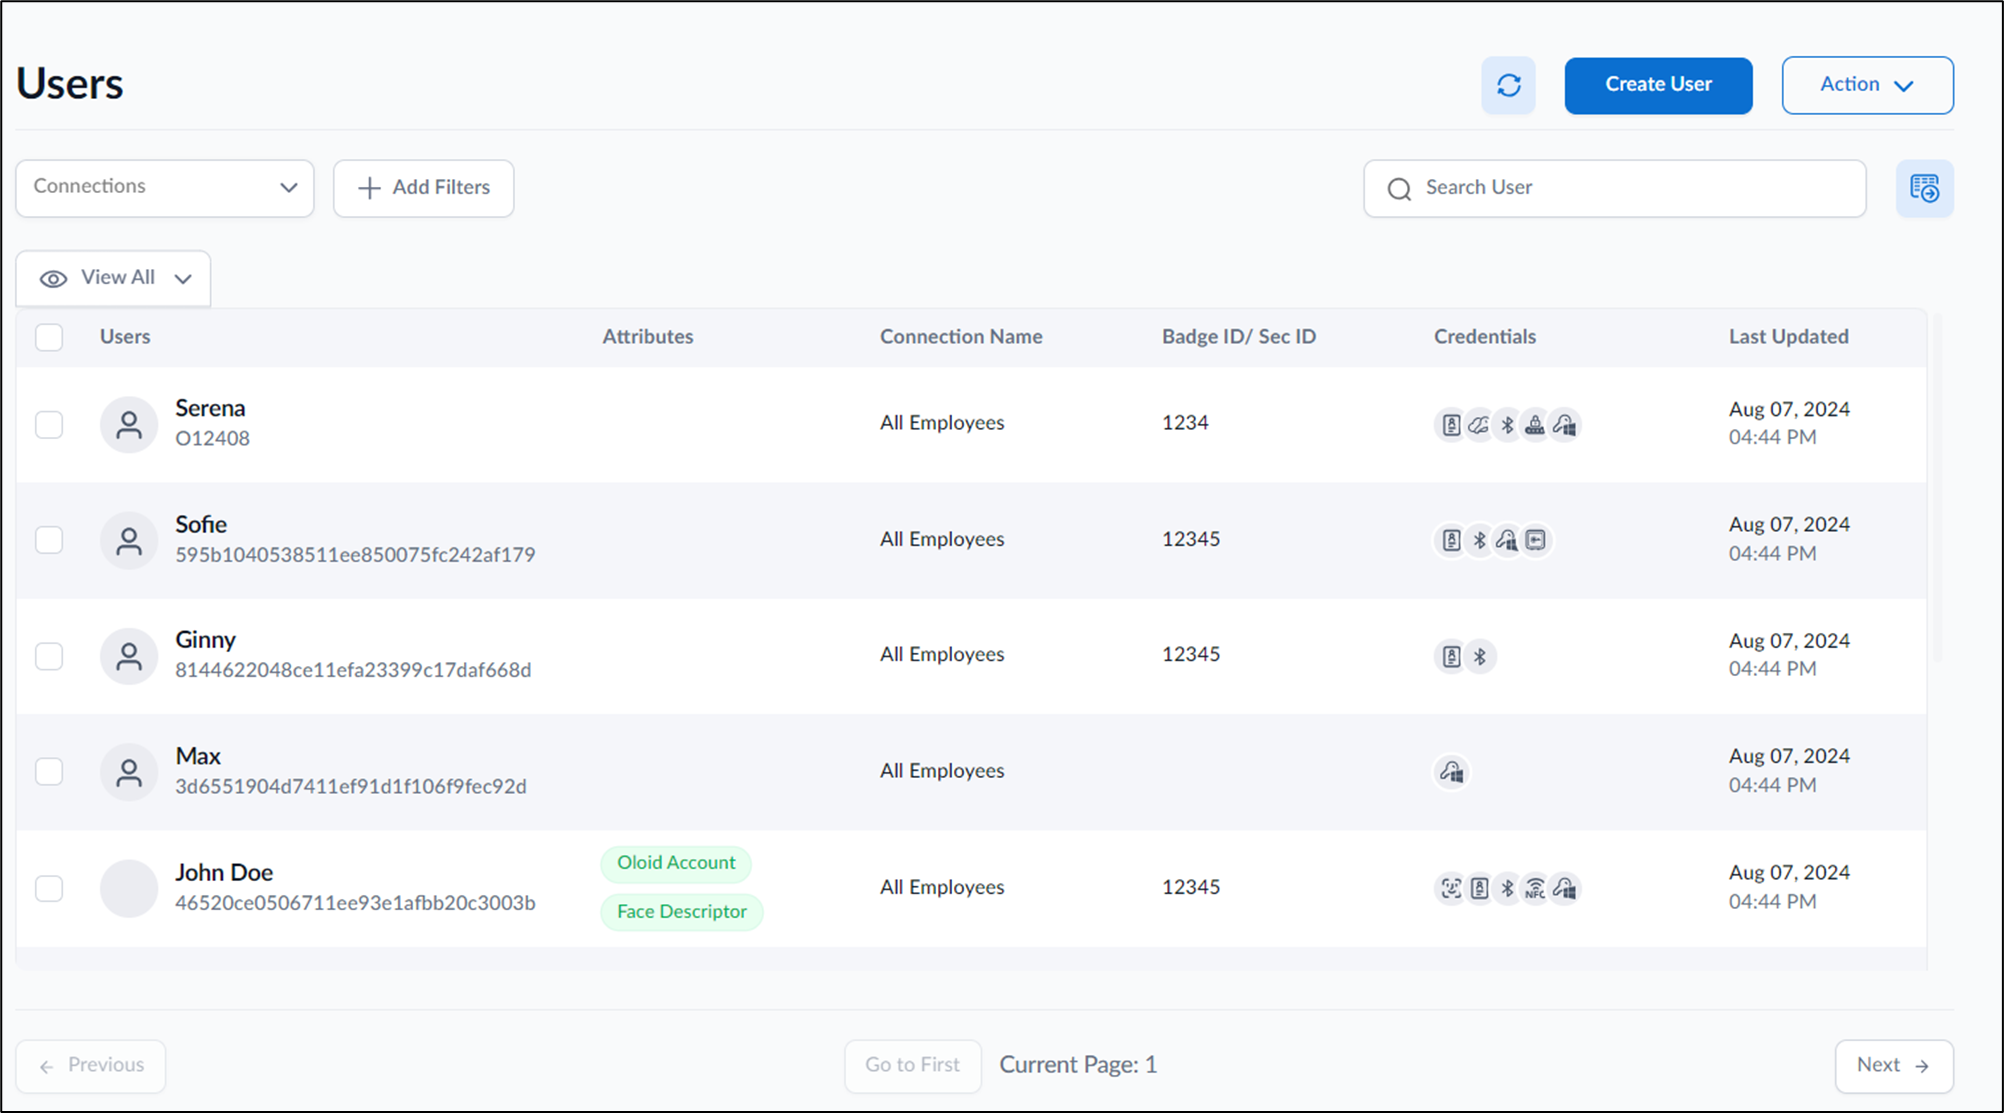Click Sofie's safe/vault credential icon

pyautogui.click(x=1536, y=541)
